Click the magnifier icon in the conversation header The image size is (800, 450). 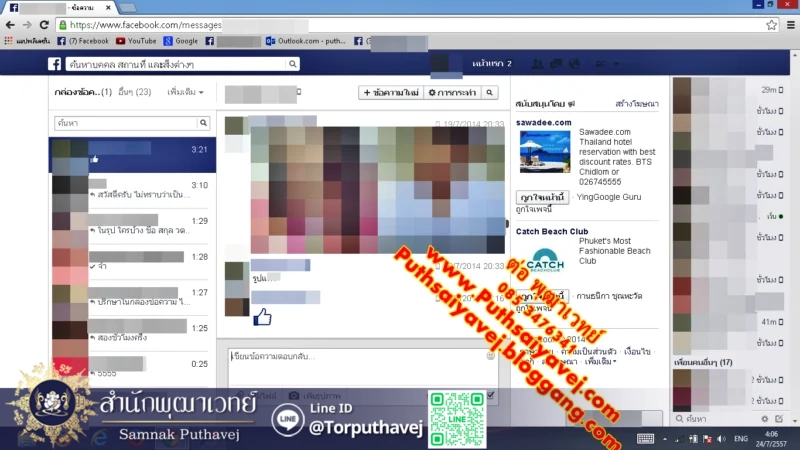click(x=489, y=92)
